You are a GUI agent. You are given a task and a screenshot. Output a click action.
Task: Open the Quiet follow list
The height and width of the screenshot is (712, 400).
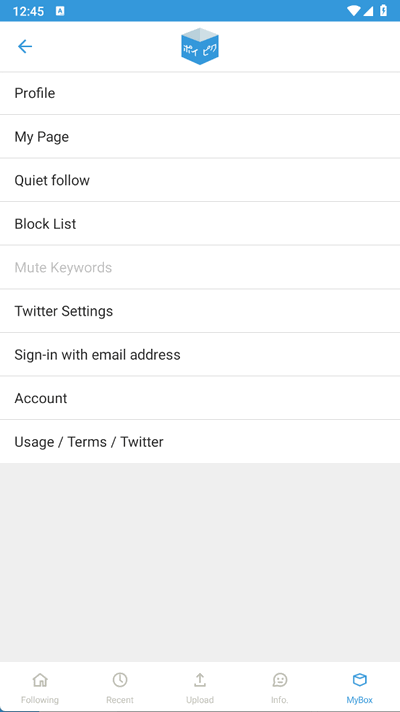(200, 180)
